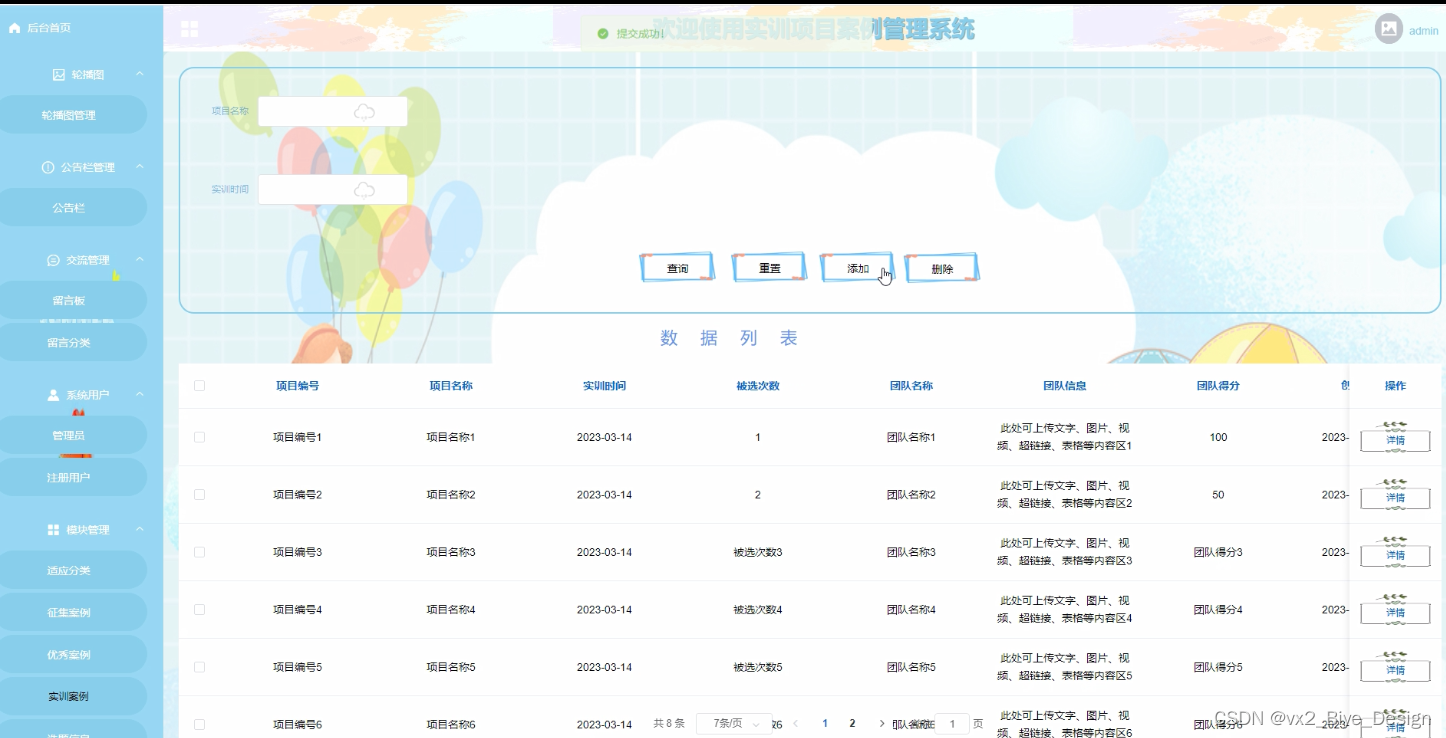Click the 团队信息 column header
The image size is (1446, 738).
click(1065, 385)
